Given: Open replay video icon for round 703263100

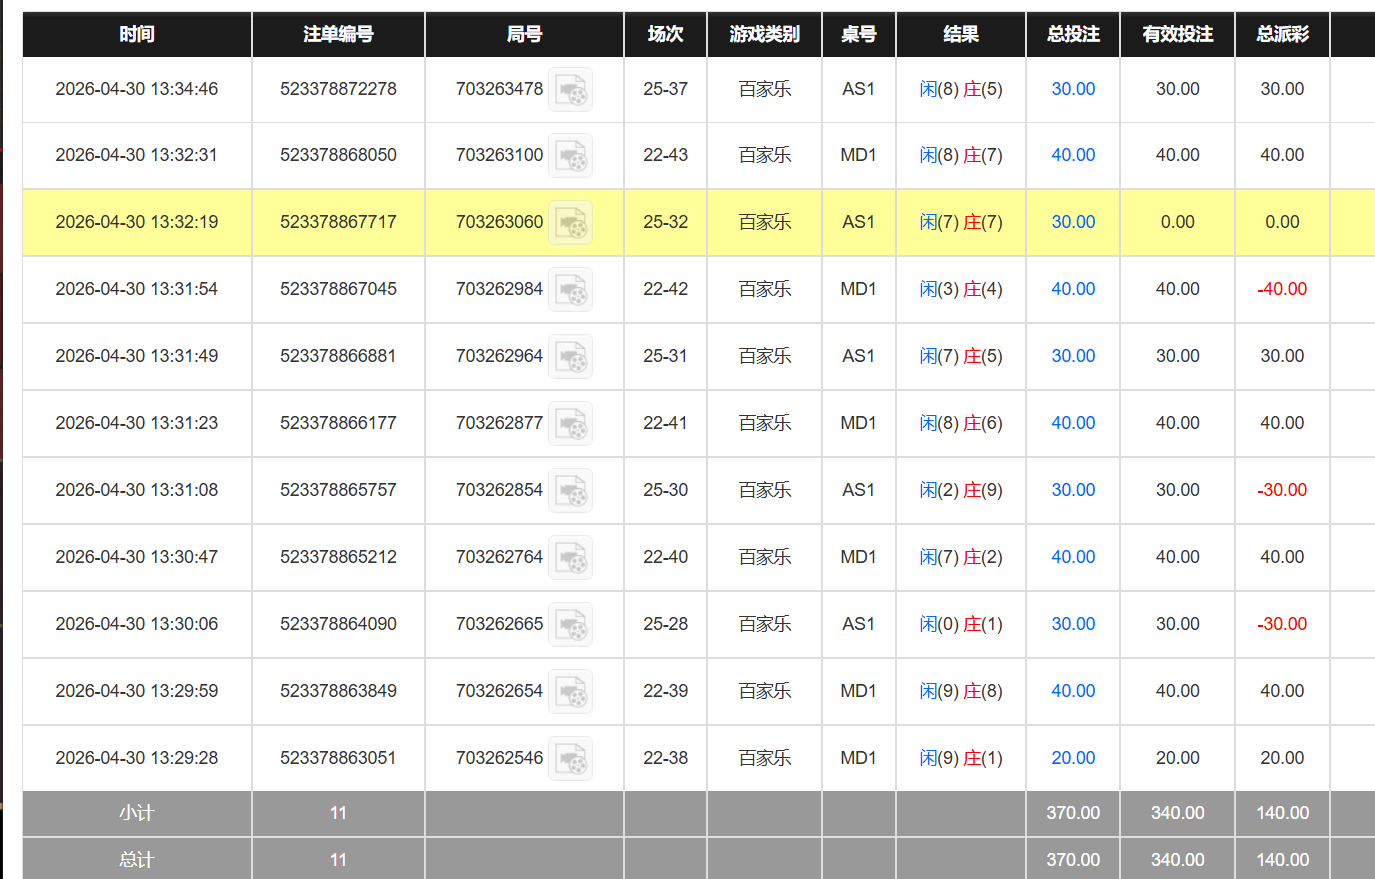Looking at the screenshot, I should click(570, 156).
